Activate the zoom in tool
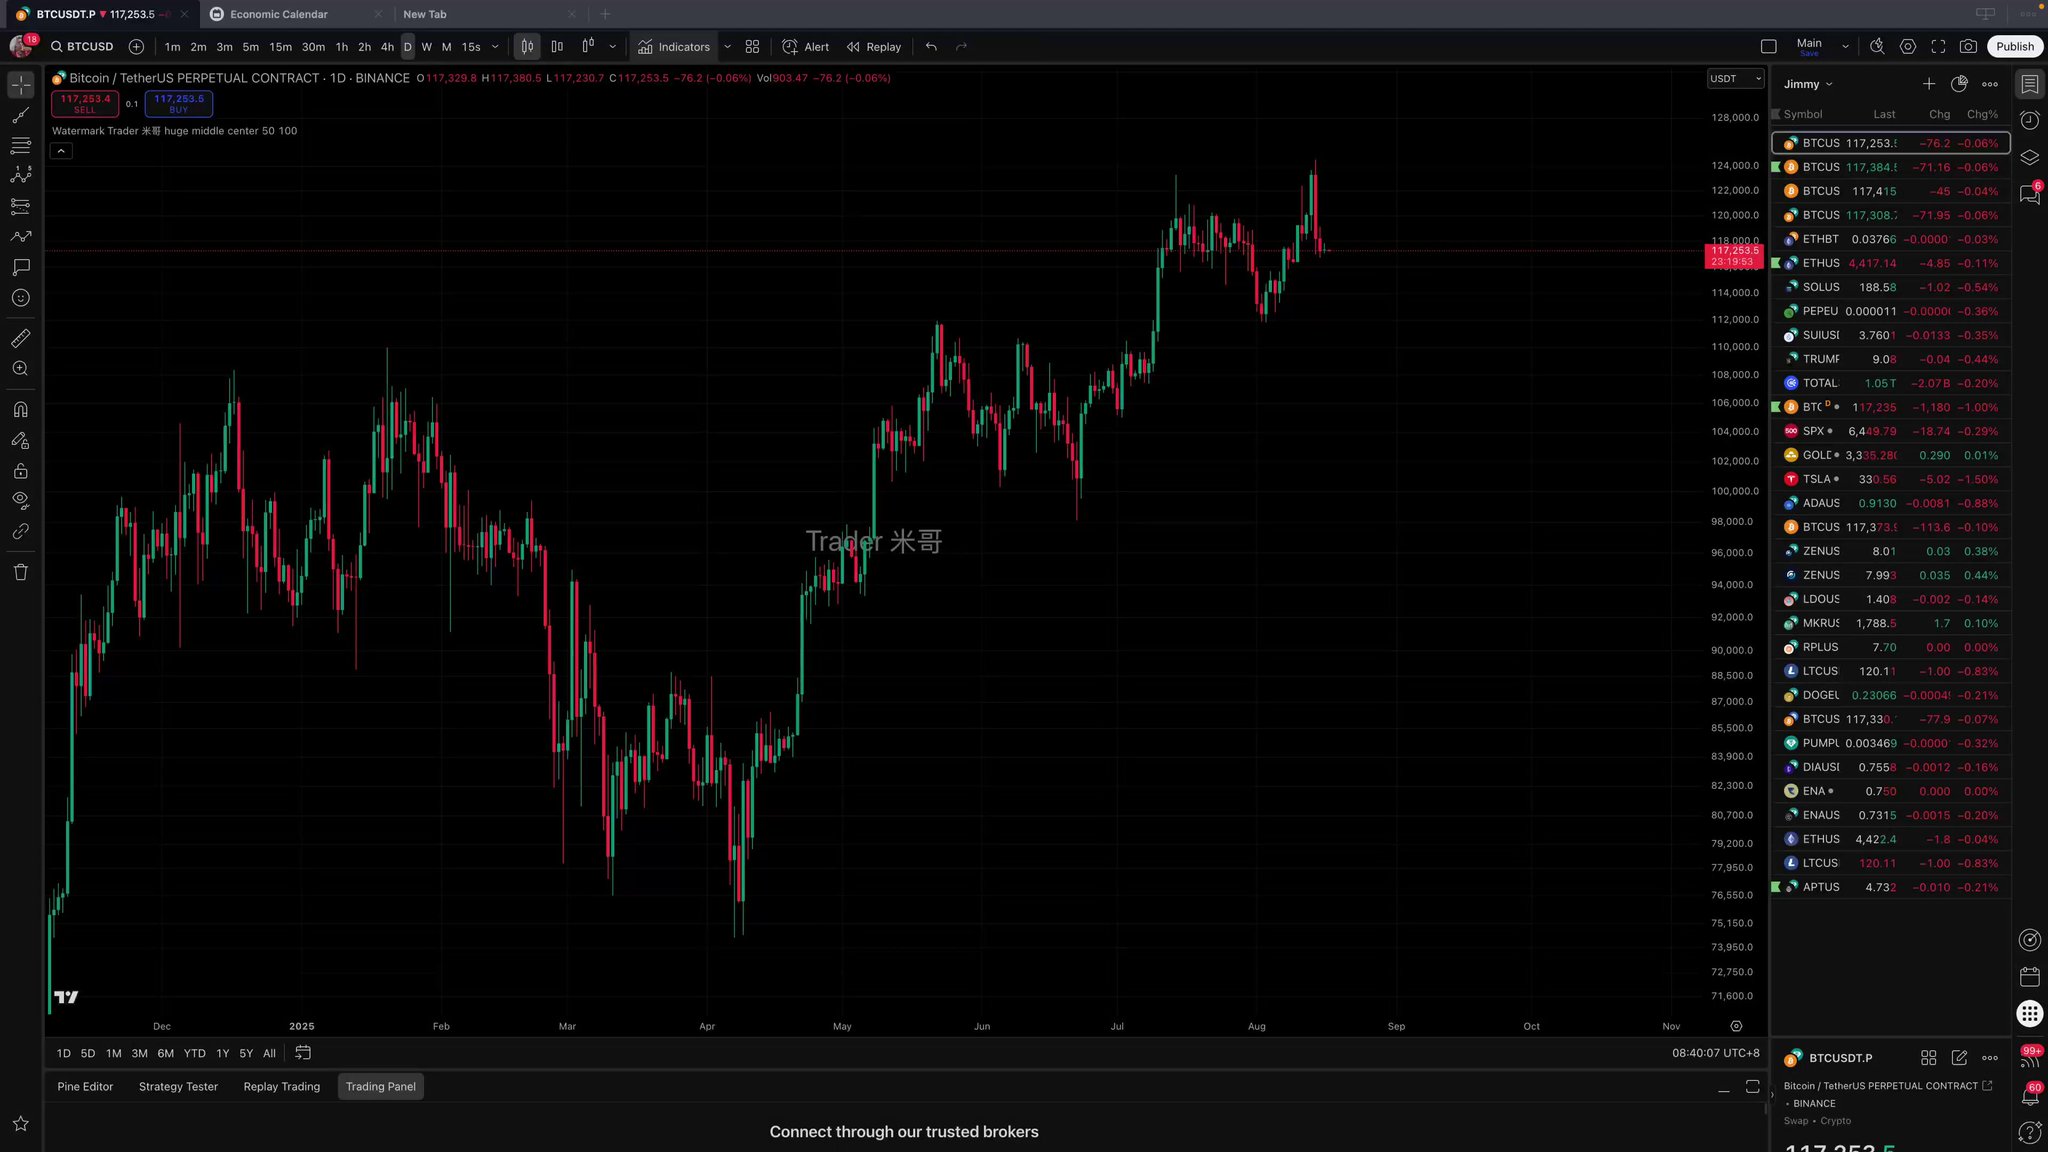Image resolution: width=2048 pixels, height=1152 pixels. (x=21, y=369)
